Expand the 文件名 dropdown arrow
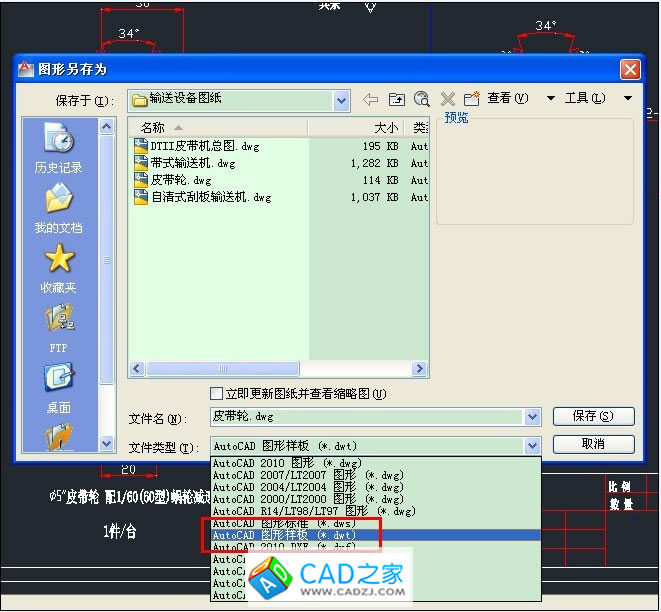The height and width of the screenshot is (612, 661). pos(532,417)
